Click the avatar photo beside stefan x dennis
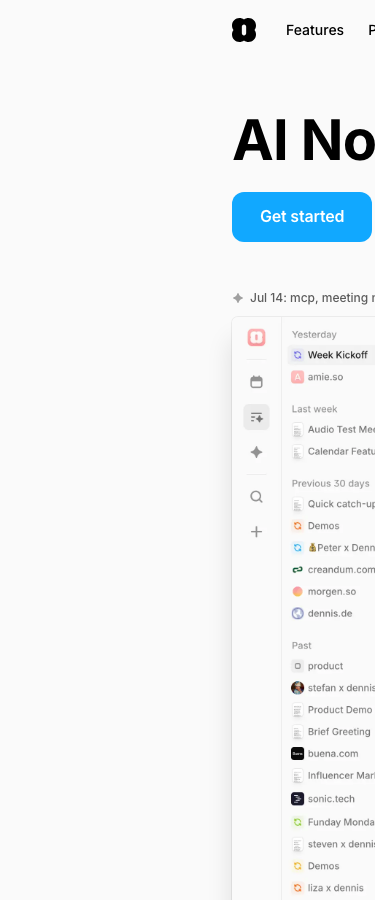Image resolution: width=375 pixels, height=900 pixels. click(x=297, y=688)
